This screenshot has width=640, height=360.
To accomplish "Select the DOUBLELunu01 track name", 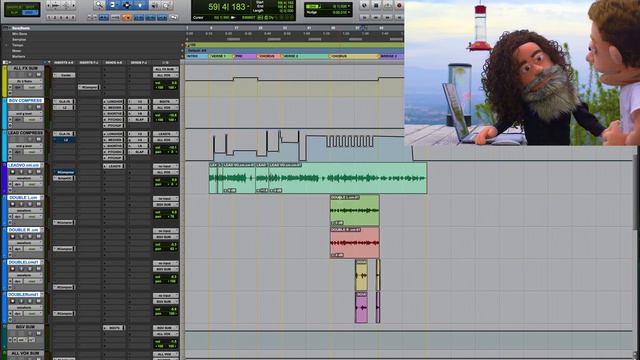I will coord(23,262).
